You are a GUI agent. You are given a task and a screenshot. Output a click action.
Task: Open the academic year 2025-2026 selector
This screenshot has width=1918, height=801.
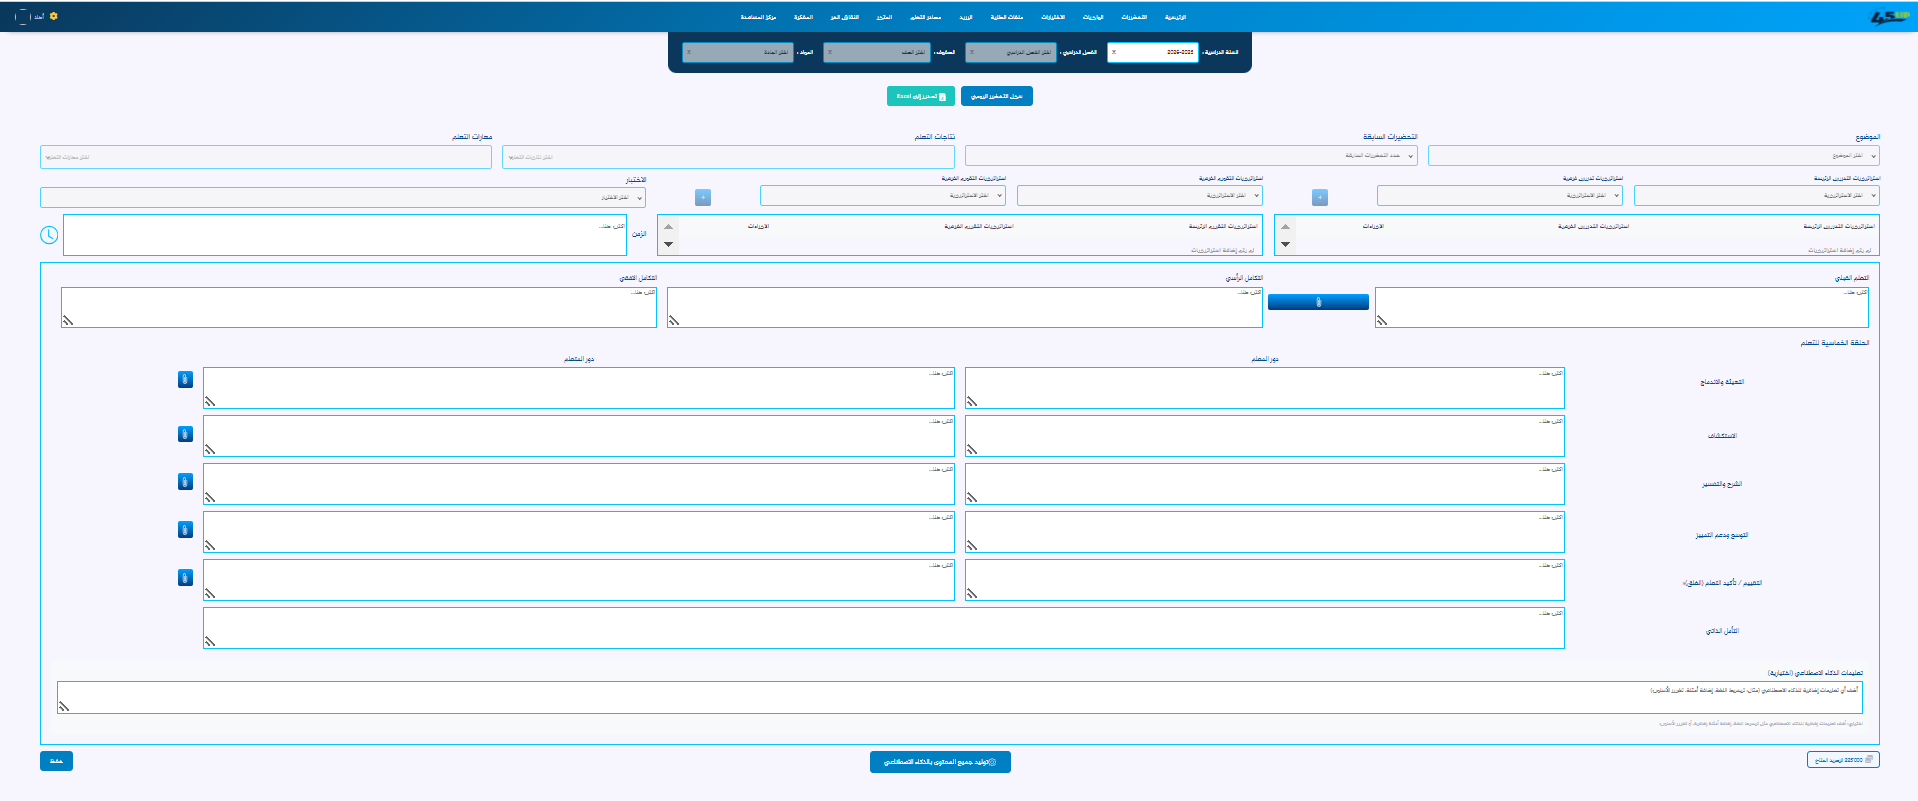coord(1152,52)
